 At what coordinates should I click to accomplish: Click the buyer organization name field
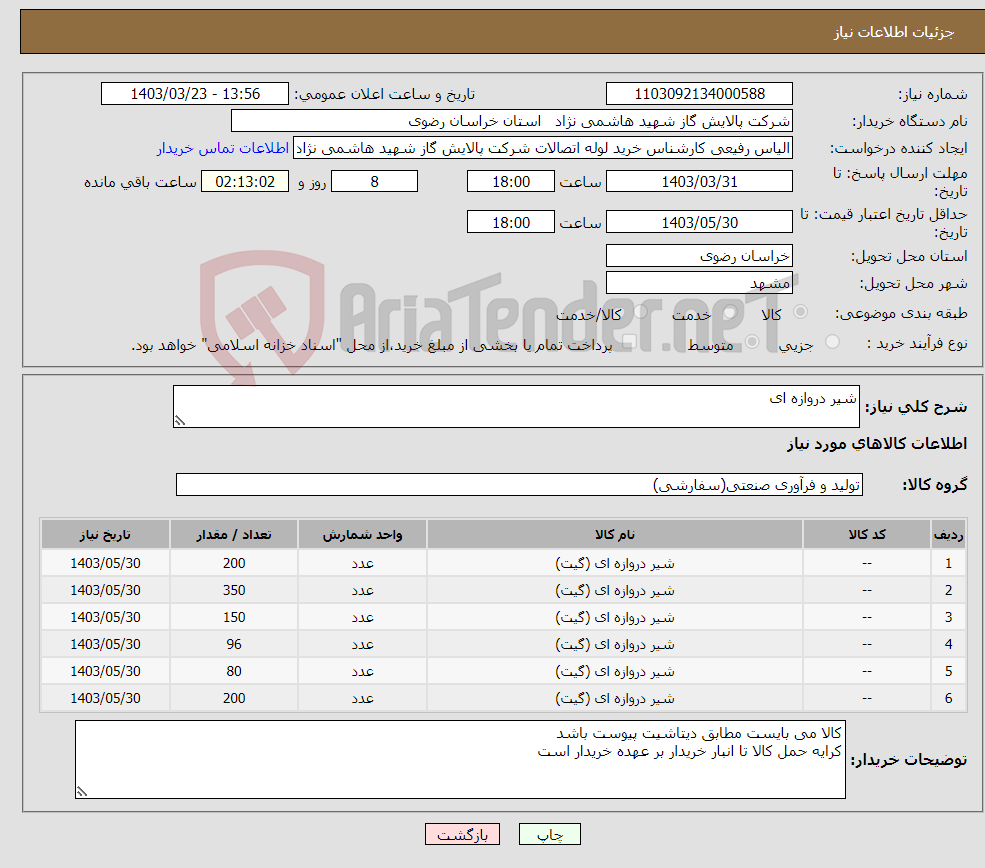click(x=512, y=121)
